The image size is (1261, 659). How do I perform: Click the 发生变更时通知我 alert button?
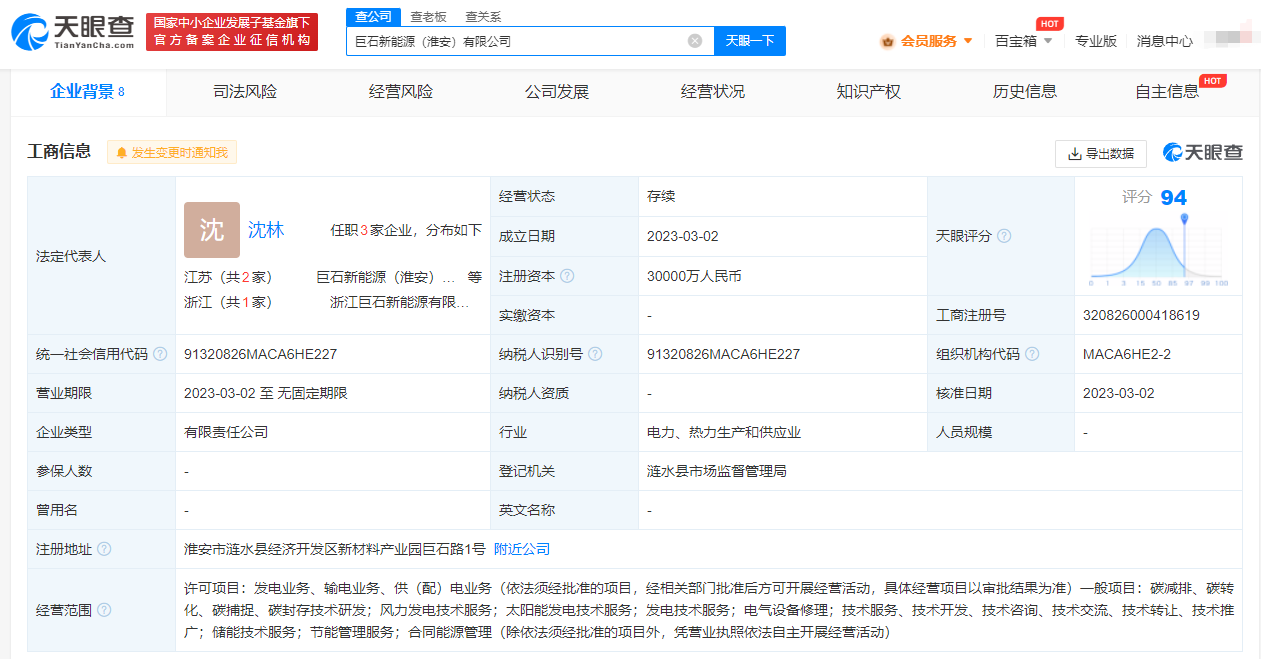click(172, 153)
